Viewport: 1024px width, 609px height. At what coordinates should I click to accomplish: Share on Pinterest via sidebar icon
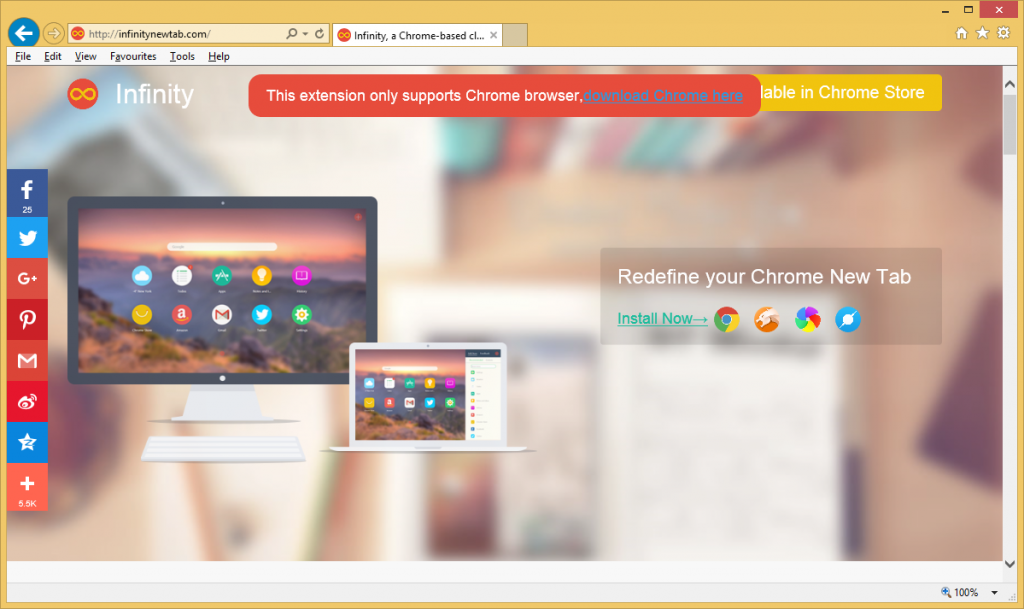[27, 320]
